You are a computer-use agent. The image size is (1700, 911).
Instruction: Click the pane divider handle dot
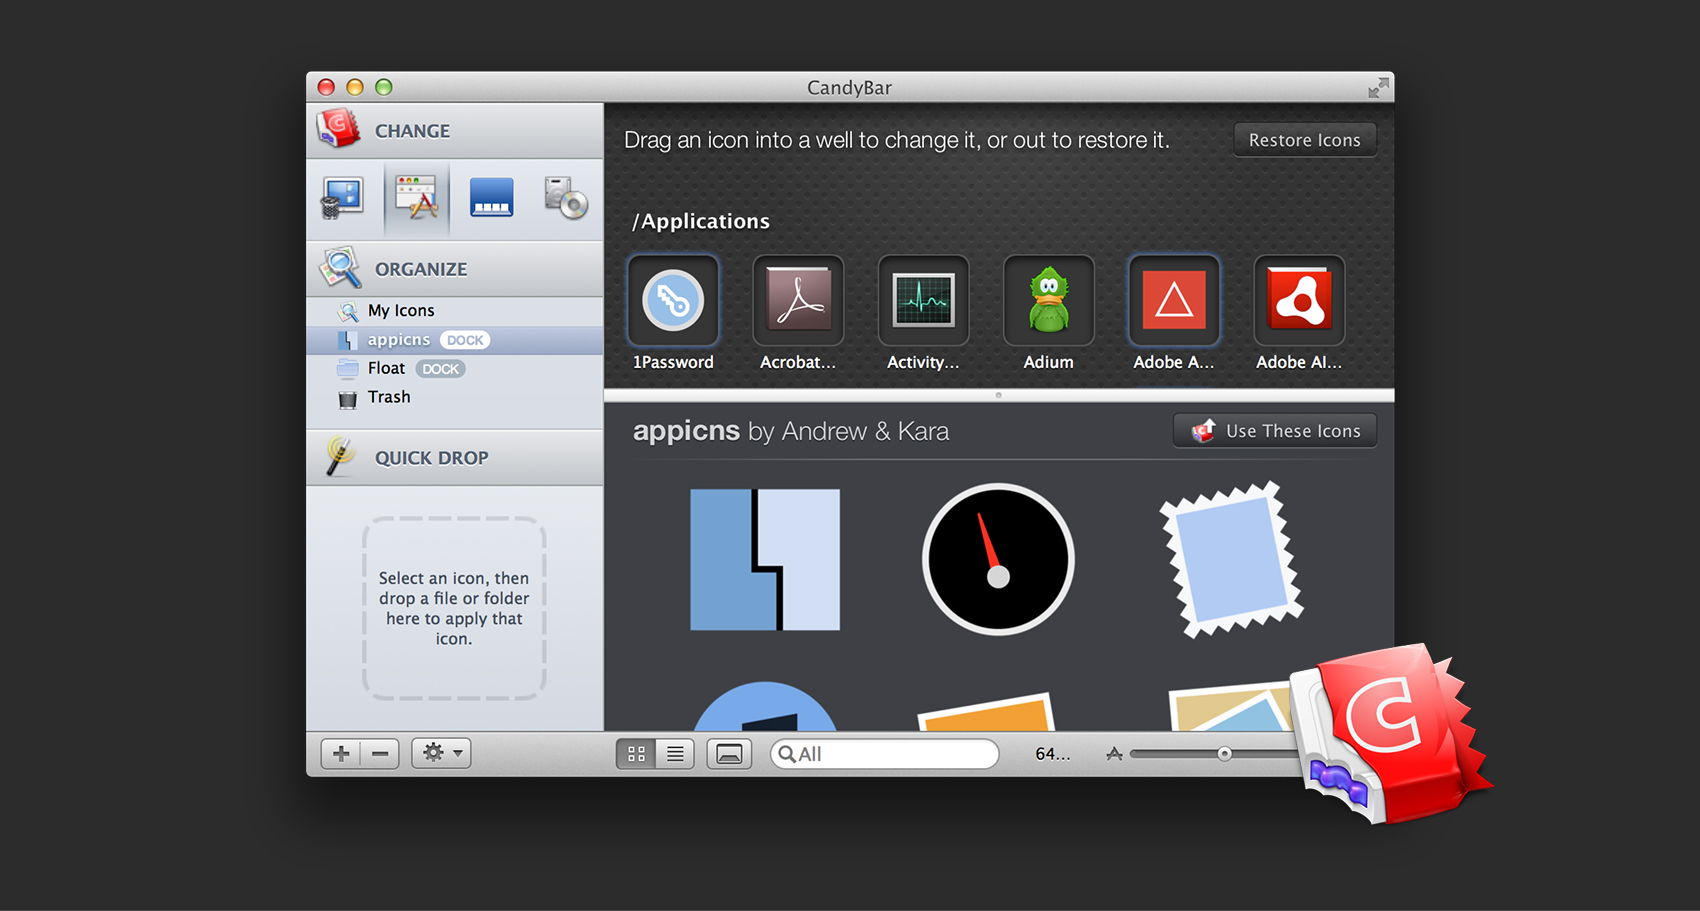998,395
